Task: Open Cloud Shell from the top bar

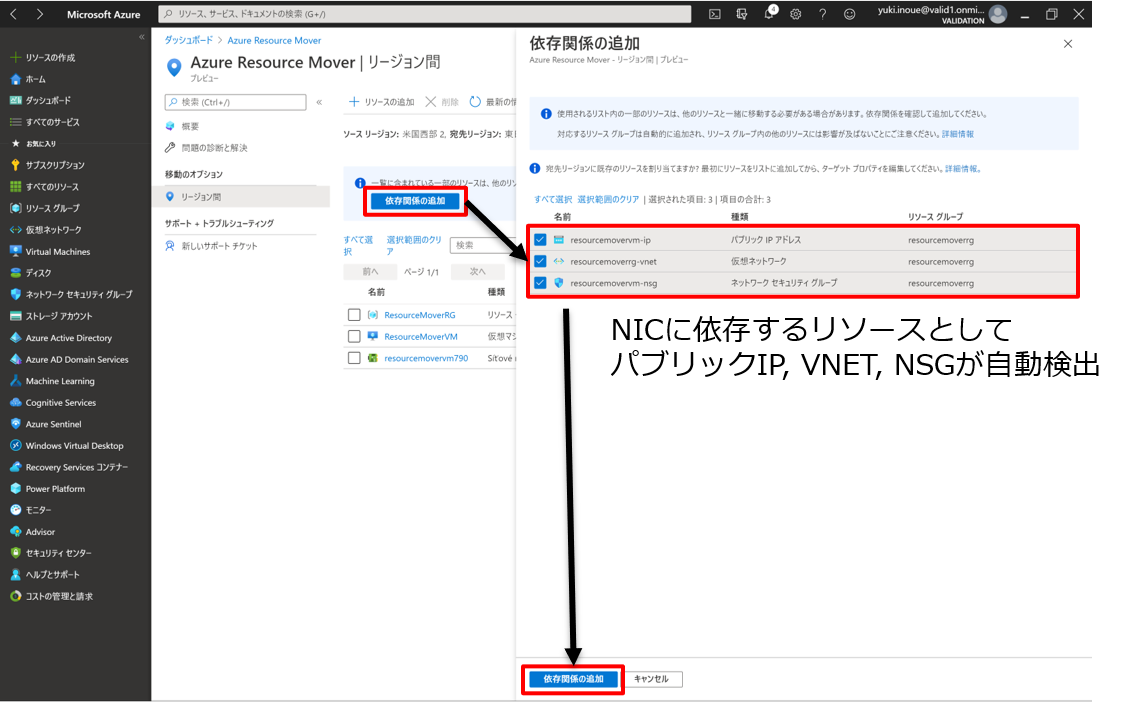Action: (x=714, y=14)
